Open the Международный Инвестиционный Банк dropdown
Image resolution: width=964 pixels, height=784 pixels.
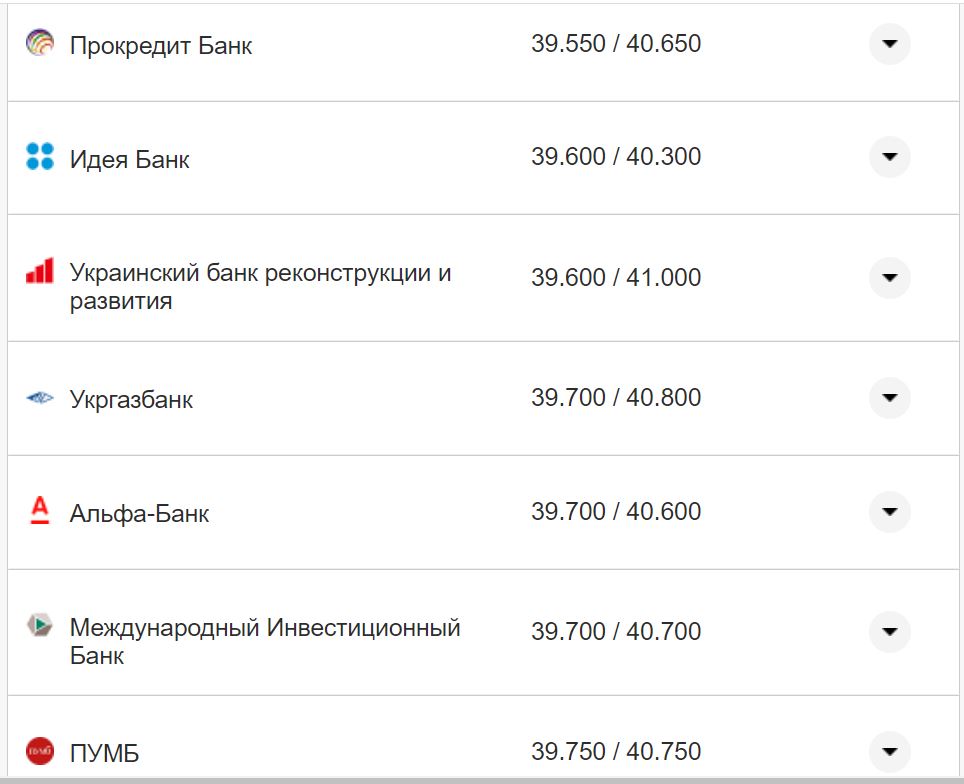[889, 630]
